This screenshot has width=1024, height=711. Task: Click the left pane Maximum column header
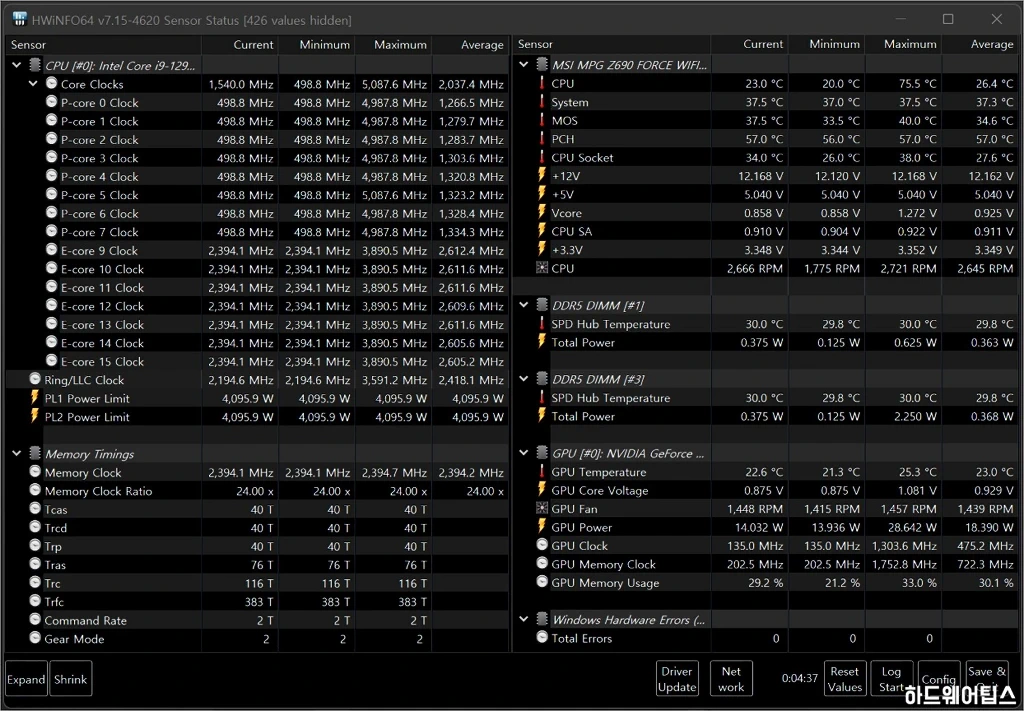click(x=393, y=45)
